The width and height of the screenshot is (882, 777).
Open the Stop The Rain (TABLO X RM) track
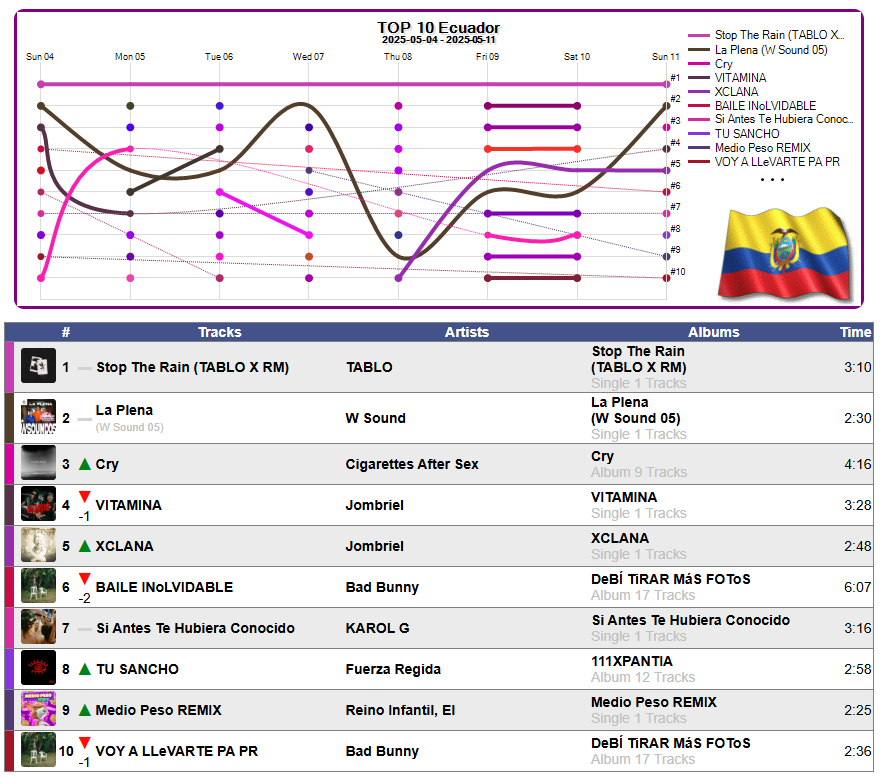192,367
